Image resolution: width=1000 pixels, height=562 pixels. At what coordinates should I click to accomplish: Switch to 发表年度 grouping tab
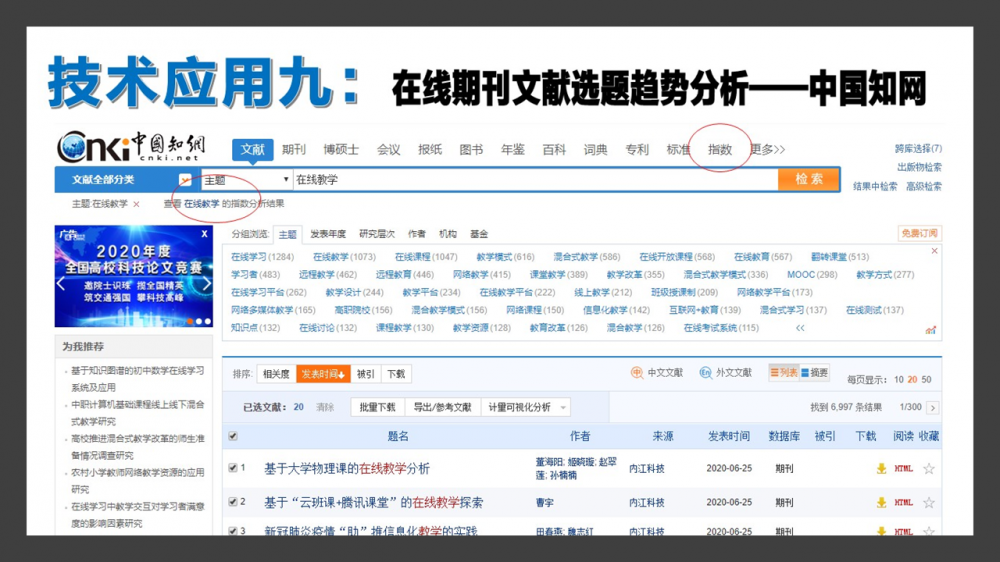click(x=328, y=234)
